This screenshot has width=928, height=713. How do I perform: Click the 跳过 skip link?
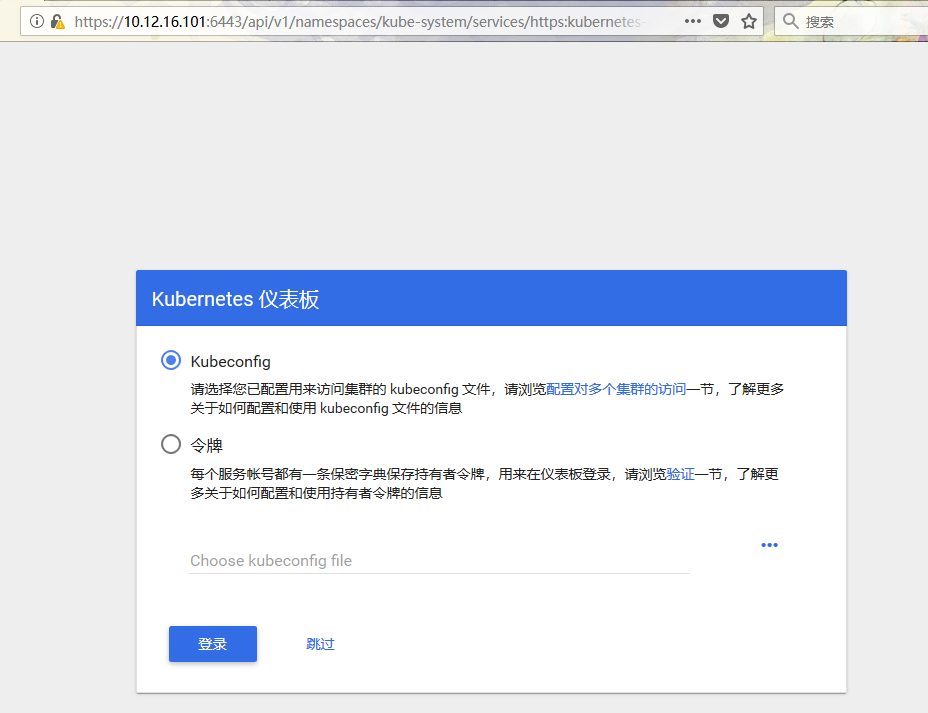[320, 644]
